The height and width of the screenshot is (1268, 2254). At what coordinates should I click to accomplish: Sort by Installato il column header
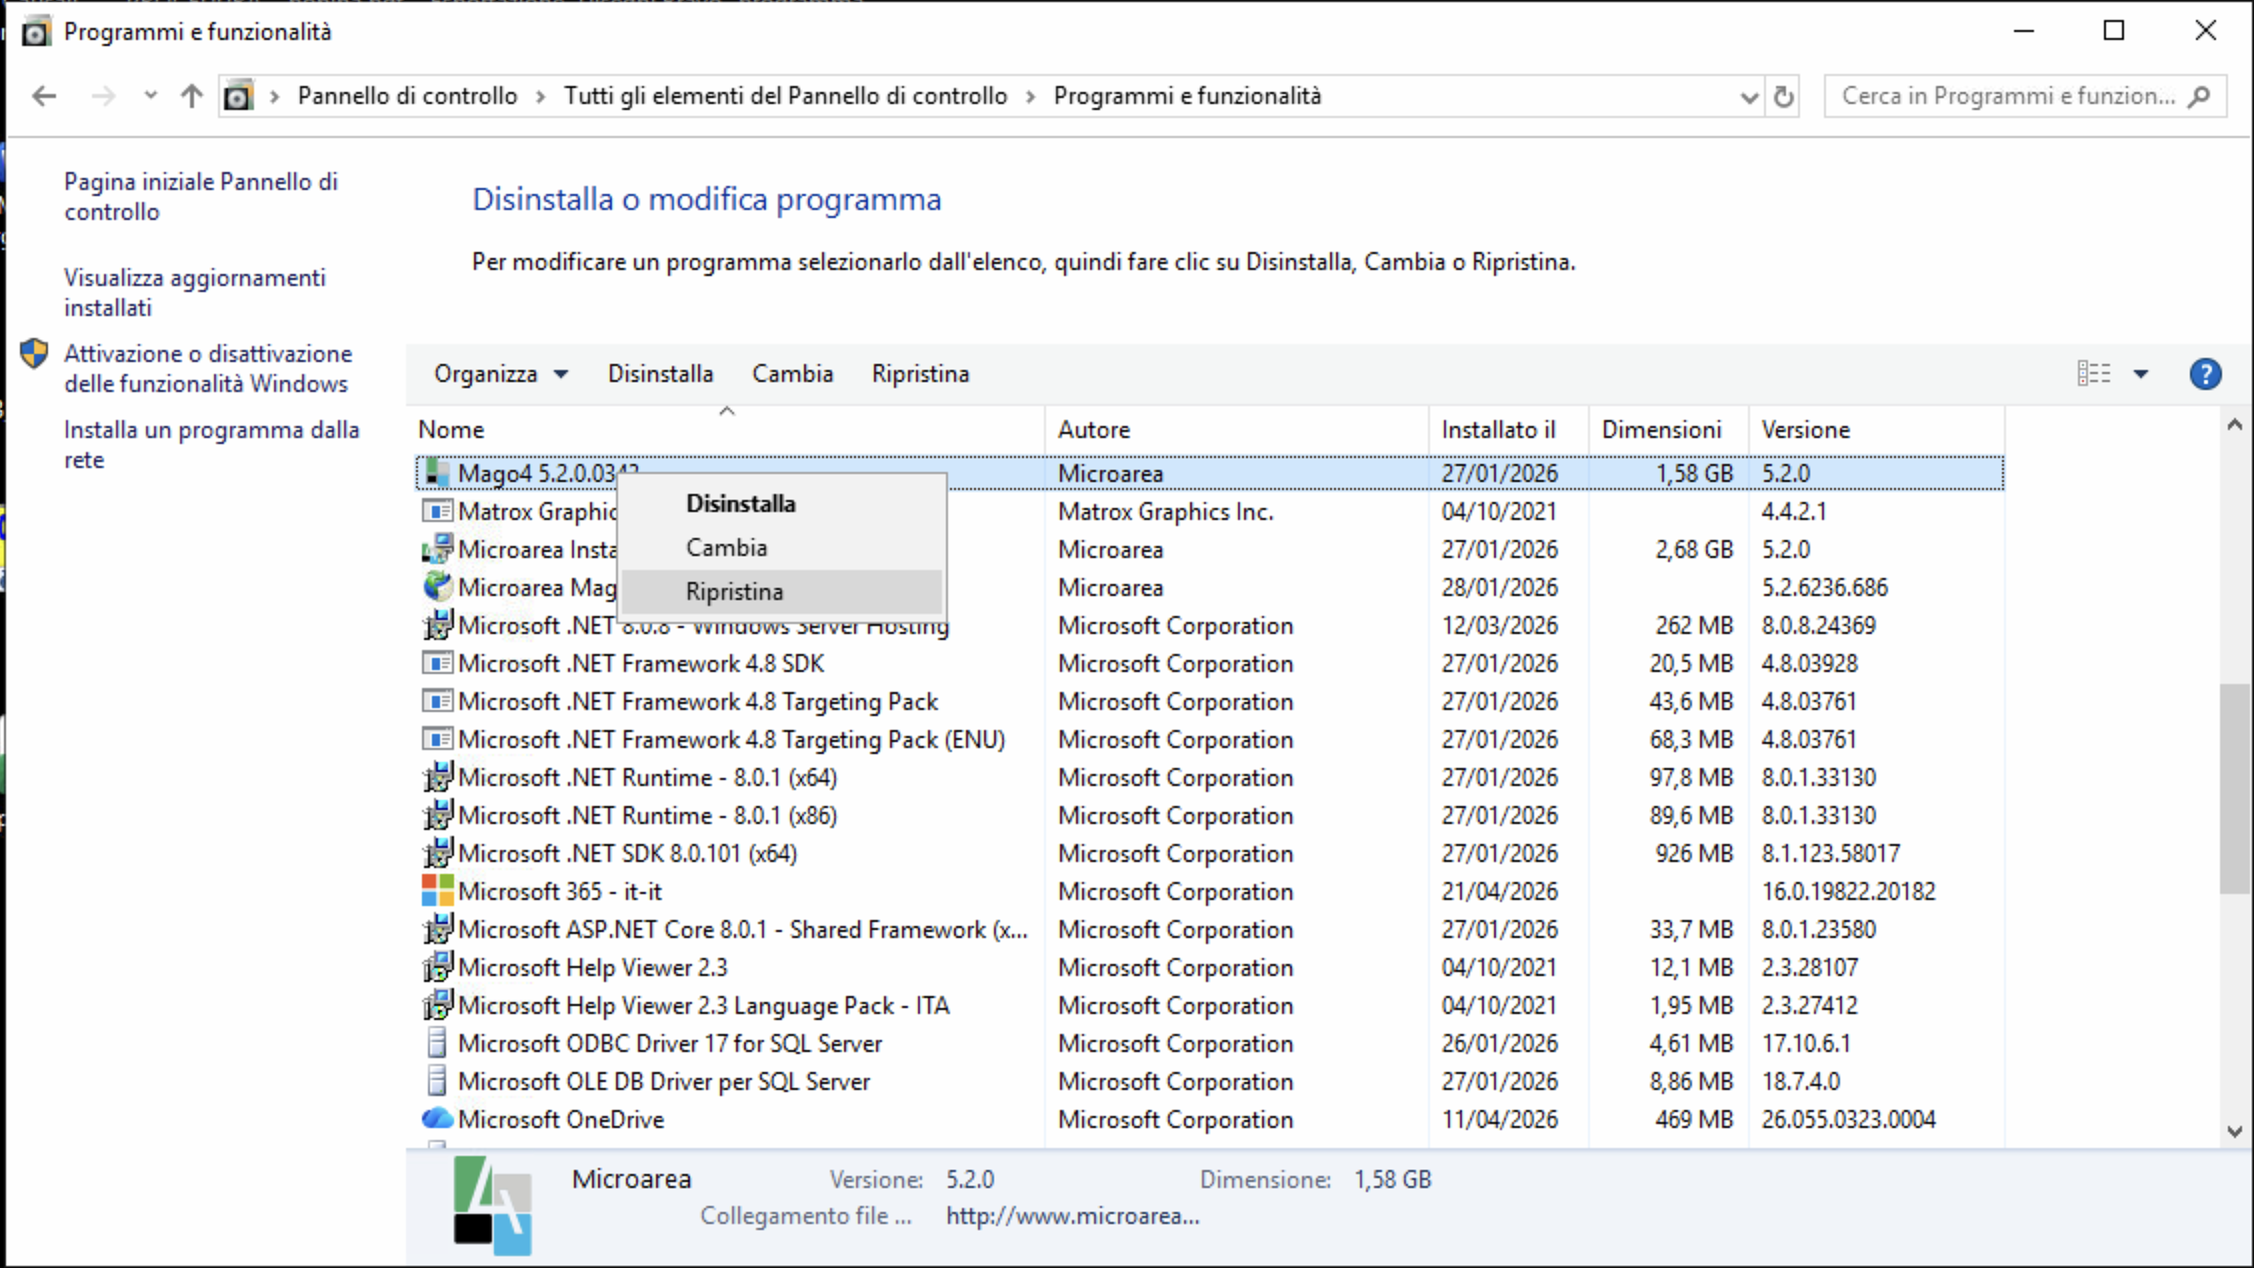pos(1509,430)
